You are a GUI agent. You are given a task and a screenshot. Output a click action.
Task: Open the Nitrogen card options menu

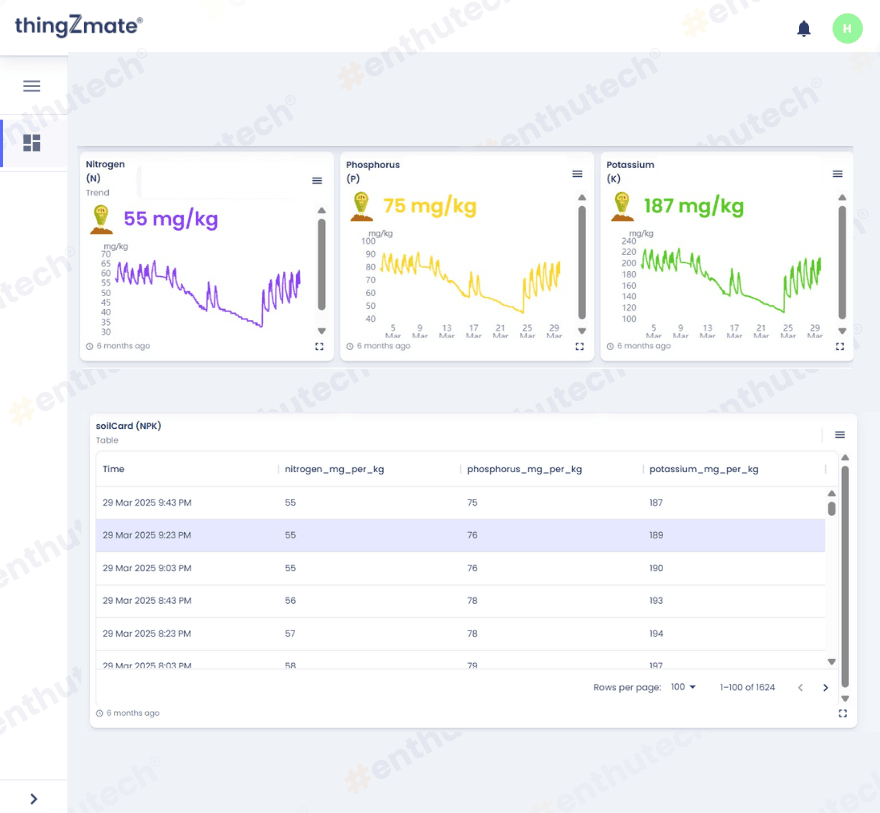(x=317, y=181)
